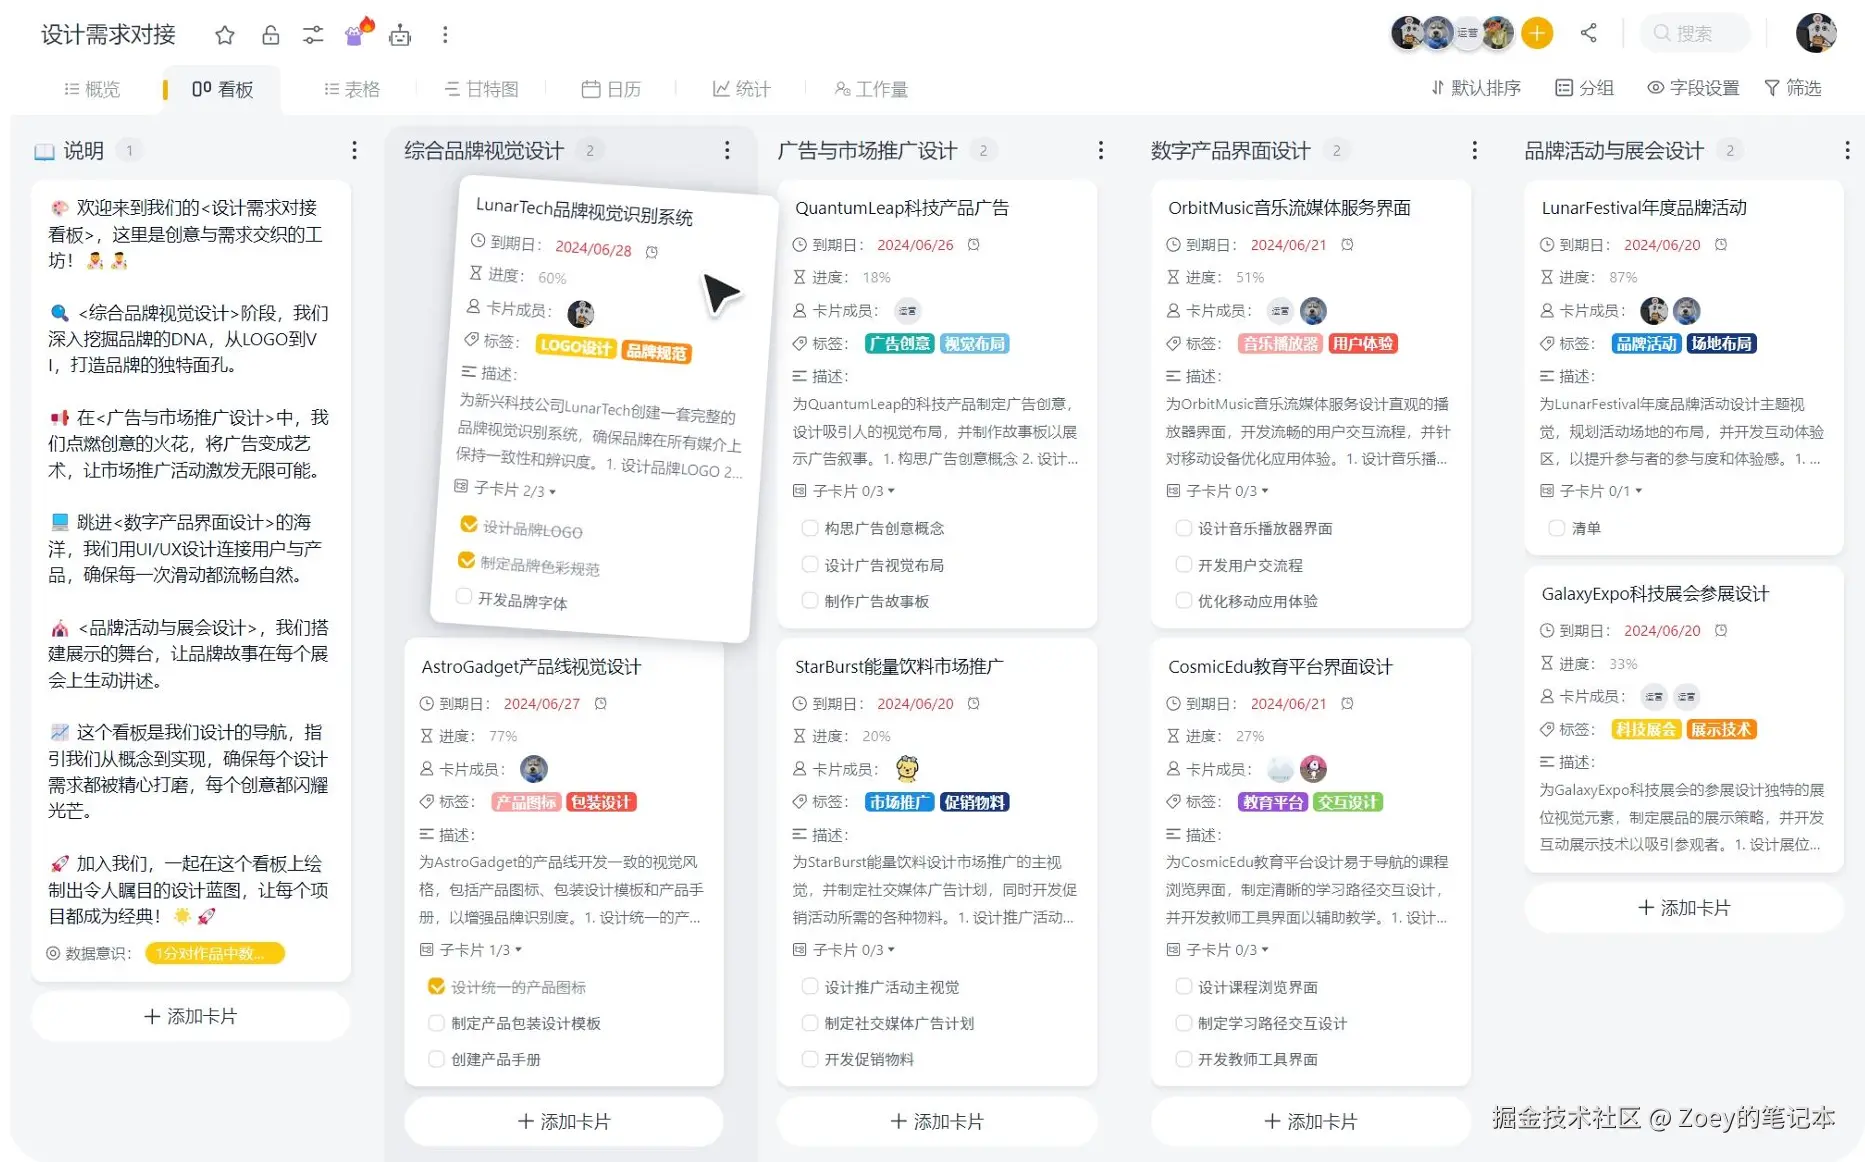
Task: Select the orange 品牌规范 tag on LunarTech card
Action: click(656, 351)
